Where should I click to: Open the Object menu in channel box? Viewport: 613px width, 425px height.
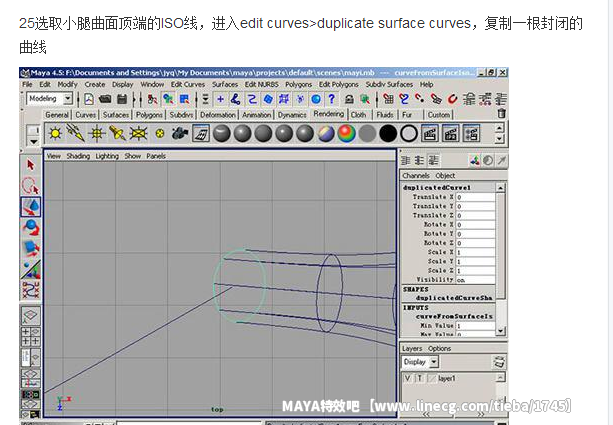(445, 176)
